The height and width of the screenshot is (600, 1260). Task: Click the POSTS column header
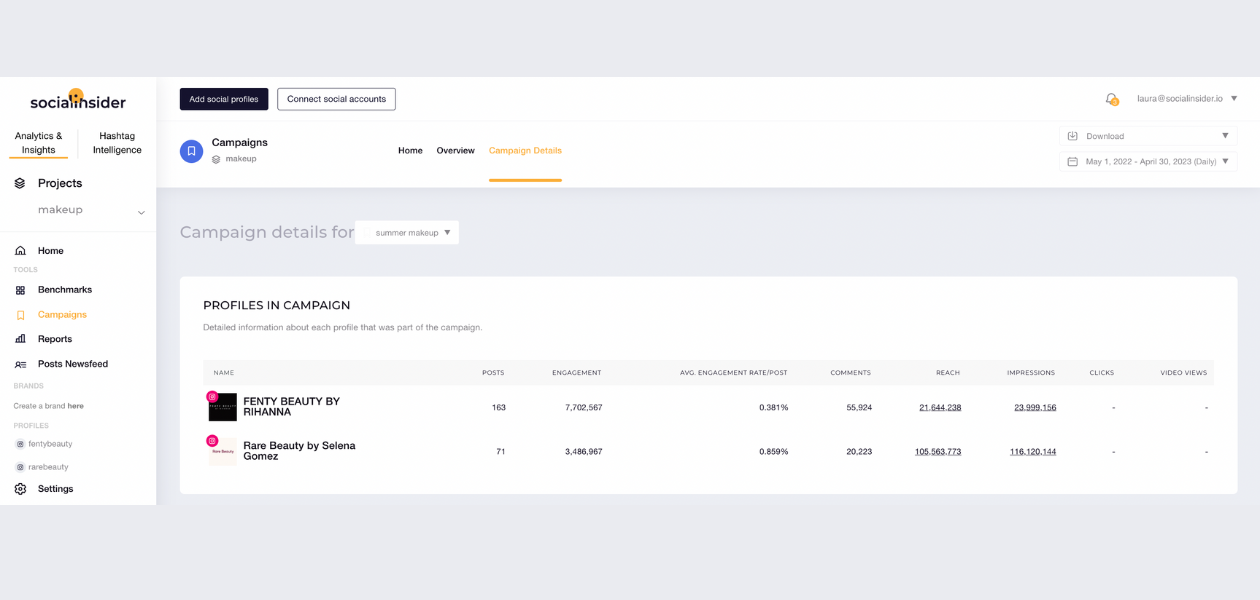[493, 373]
